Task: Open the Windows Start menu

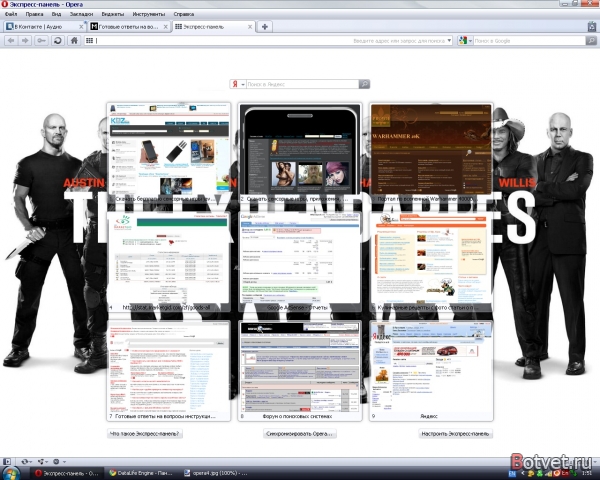Action: 11,473
